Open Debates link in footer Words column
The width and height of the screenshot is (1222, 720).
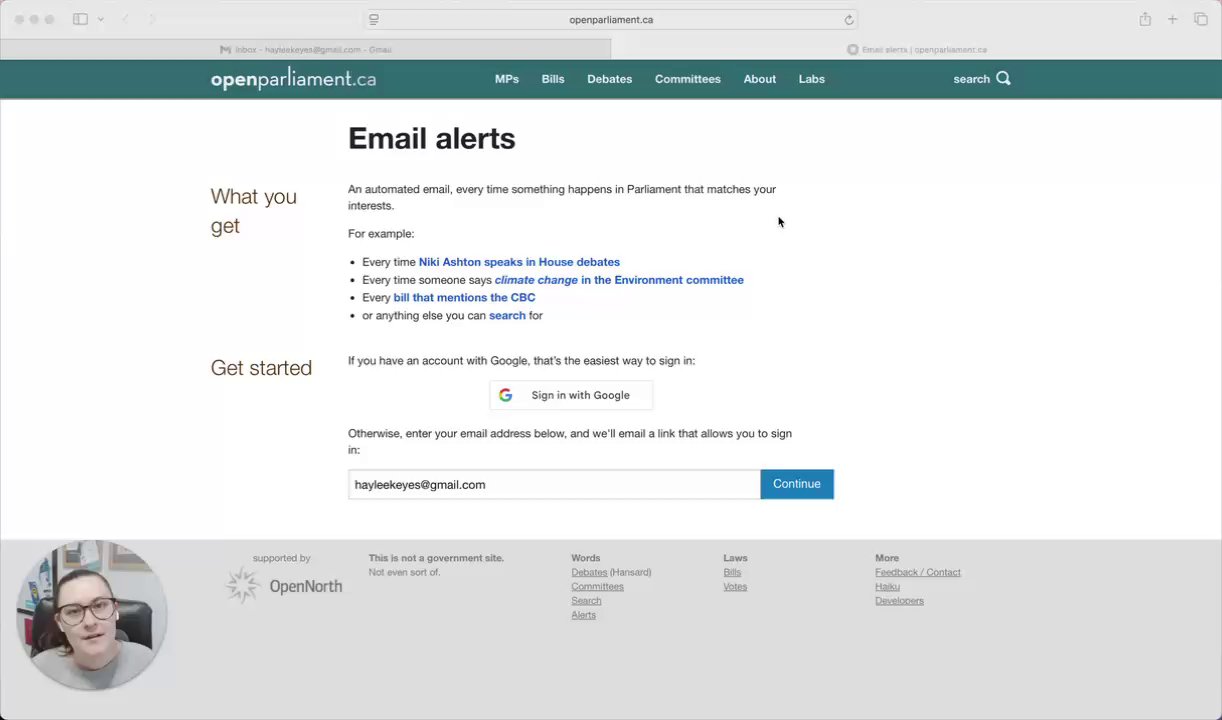[x=589, y=572]
